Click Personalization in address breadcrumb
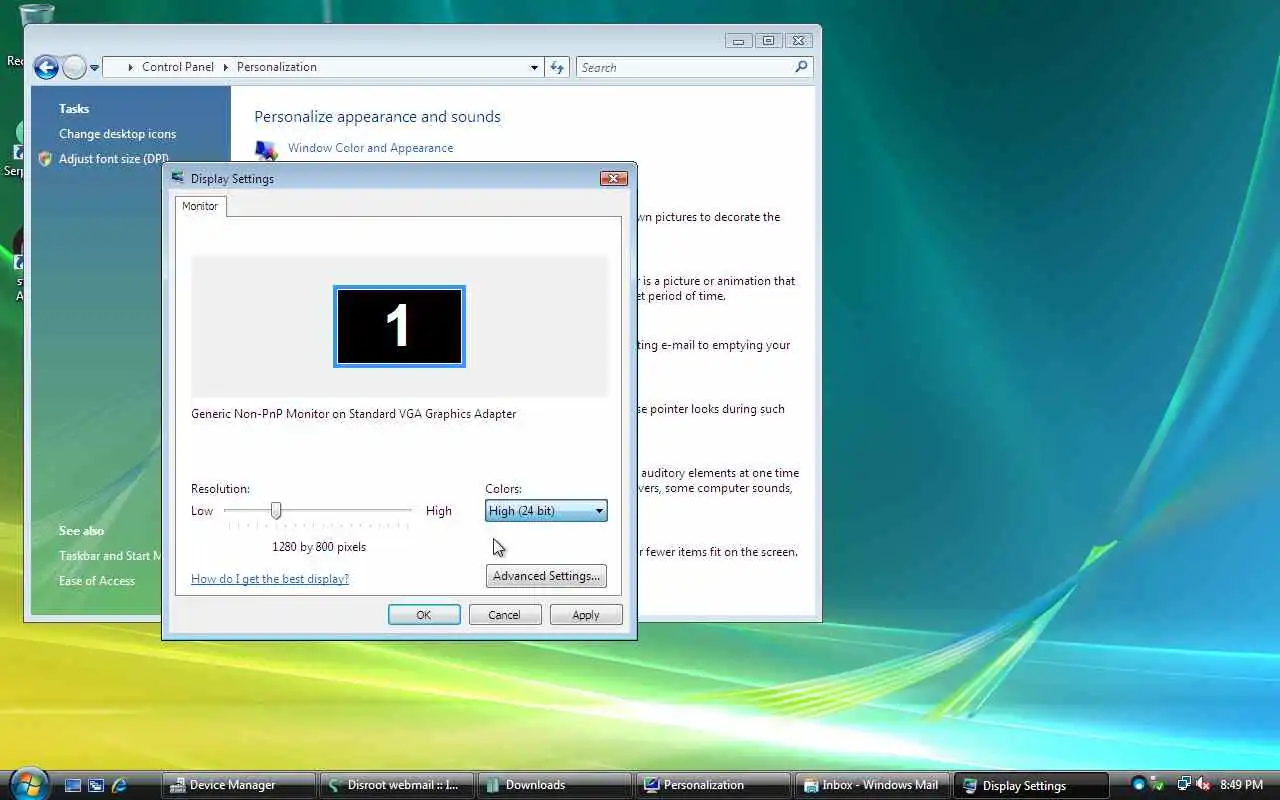This screenshot has height=800, width=1280. 277,67
